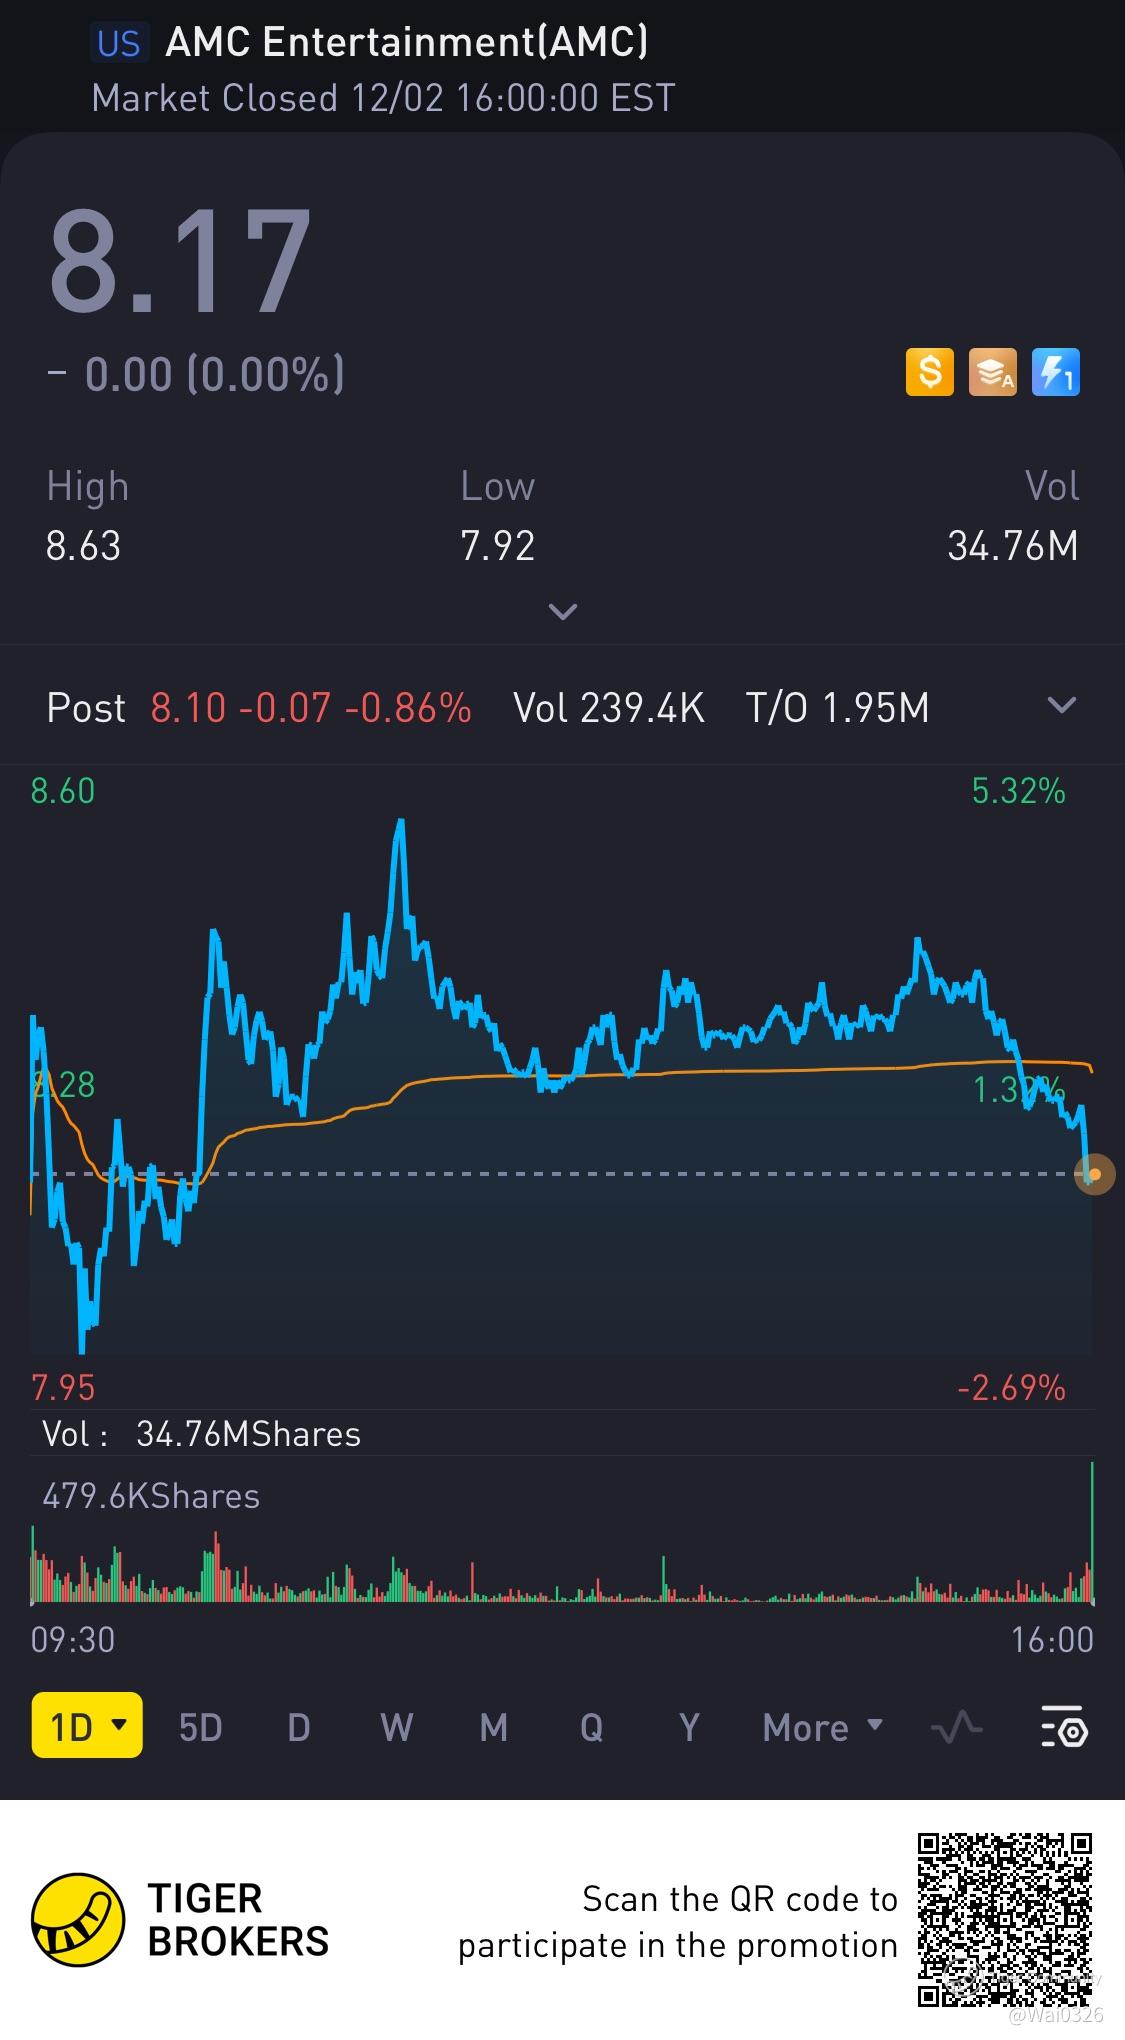
Task: Tap the blue lightning bolt badge icon
Action: pos(1056,373)
